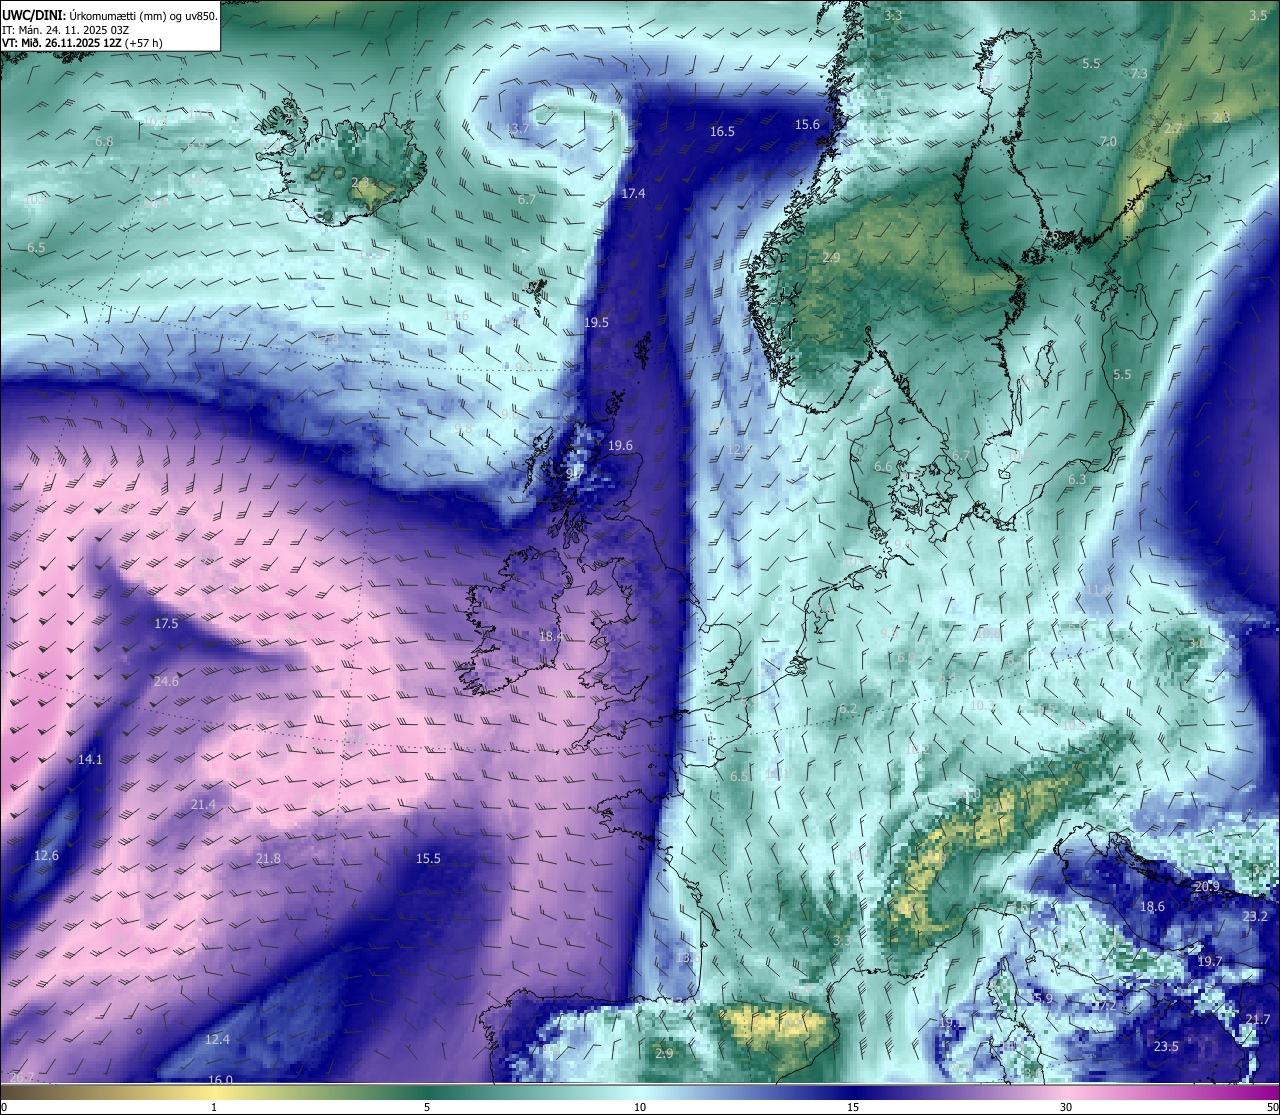Click the map value "3.5" in the top-right corner
1280x1115 pixels.
click(1258, 15)
